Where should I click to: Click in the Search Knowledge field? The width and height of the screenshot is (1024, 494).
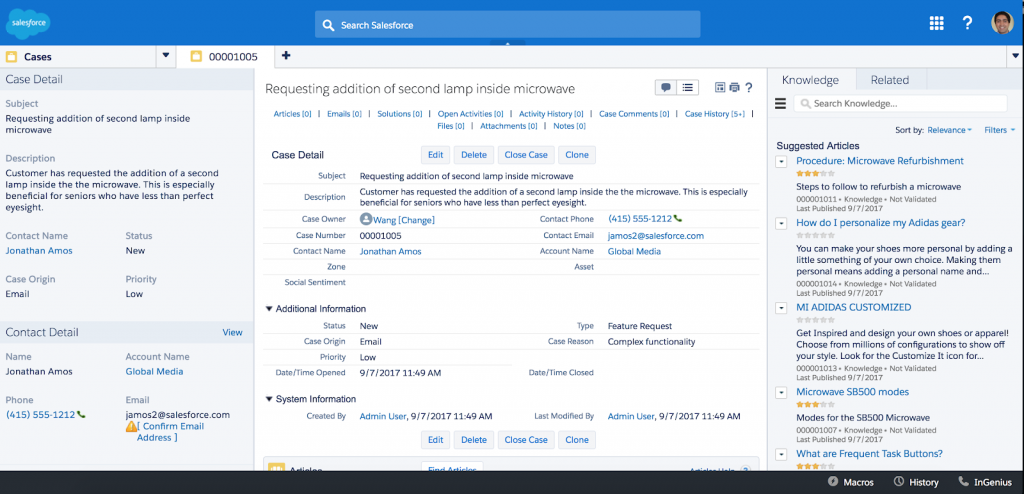coord(901,103)
